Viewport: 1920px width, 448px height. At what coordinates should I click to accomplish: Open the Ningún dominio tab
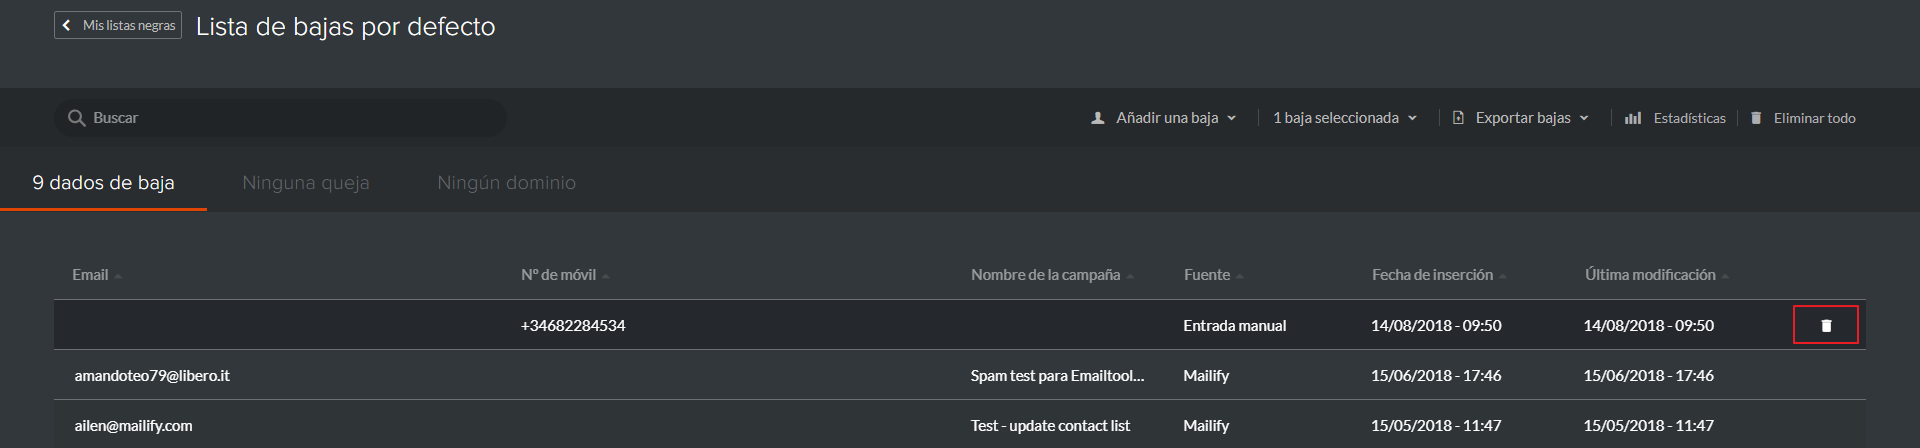[506, 183]
